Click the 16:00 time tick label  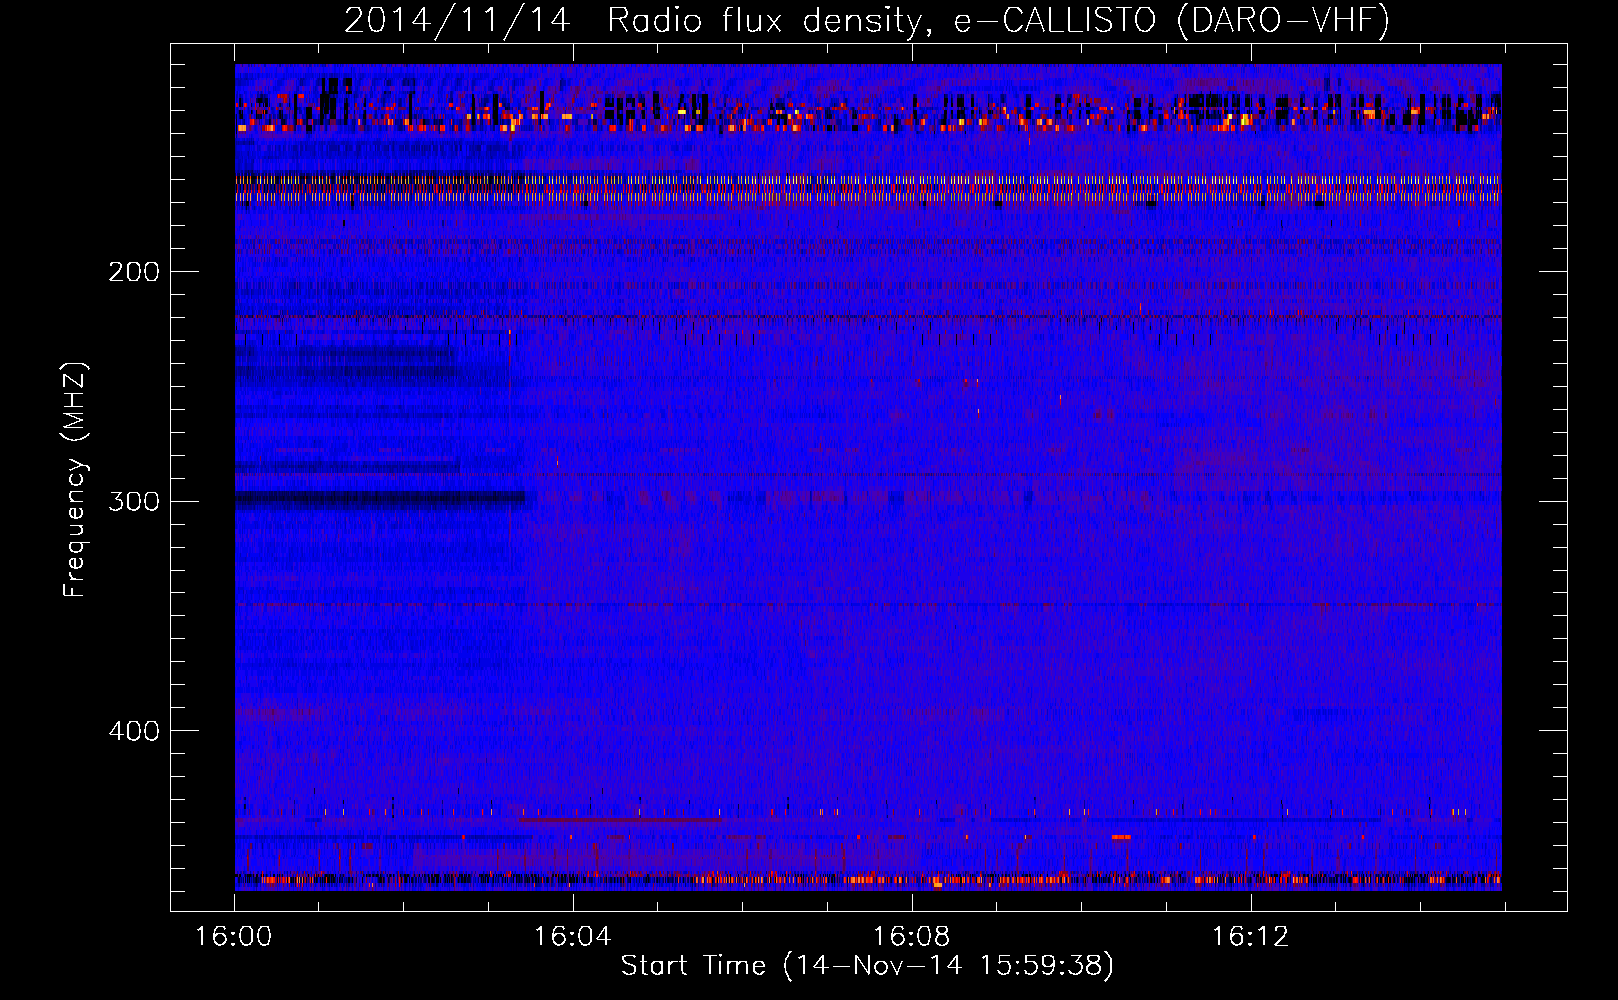tap(234, 937)
